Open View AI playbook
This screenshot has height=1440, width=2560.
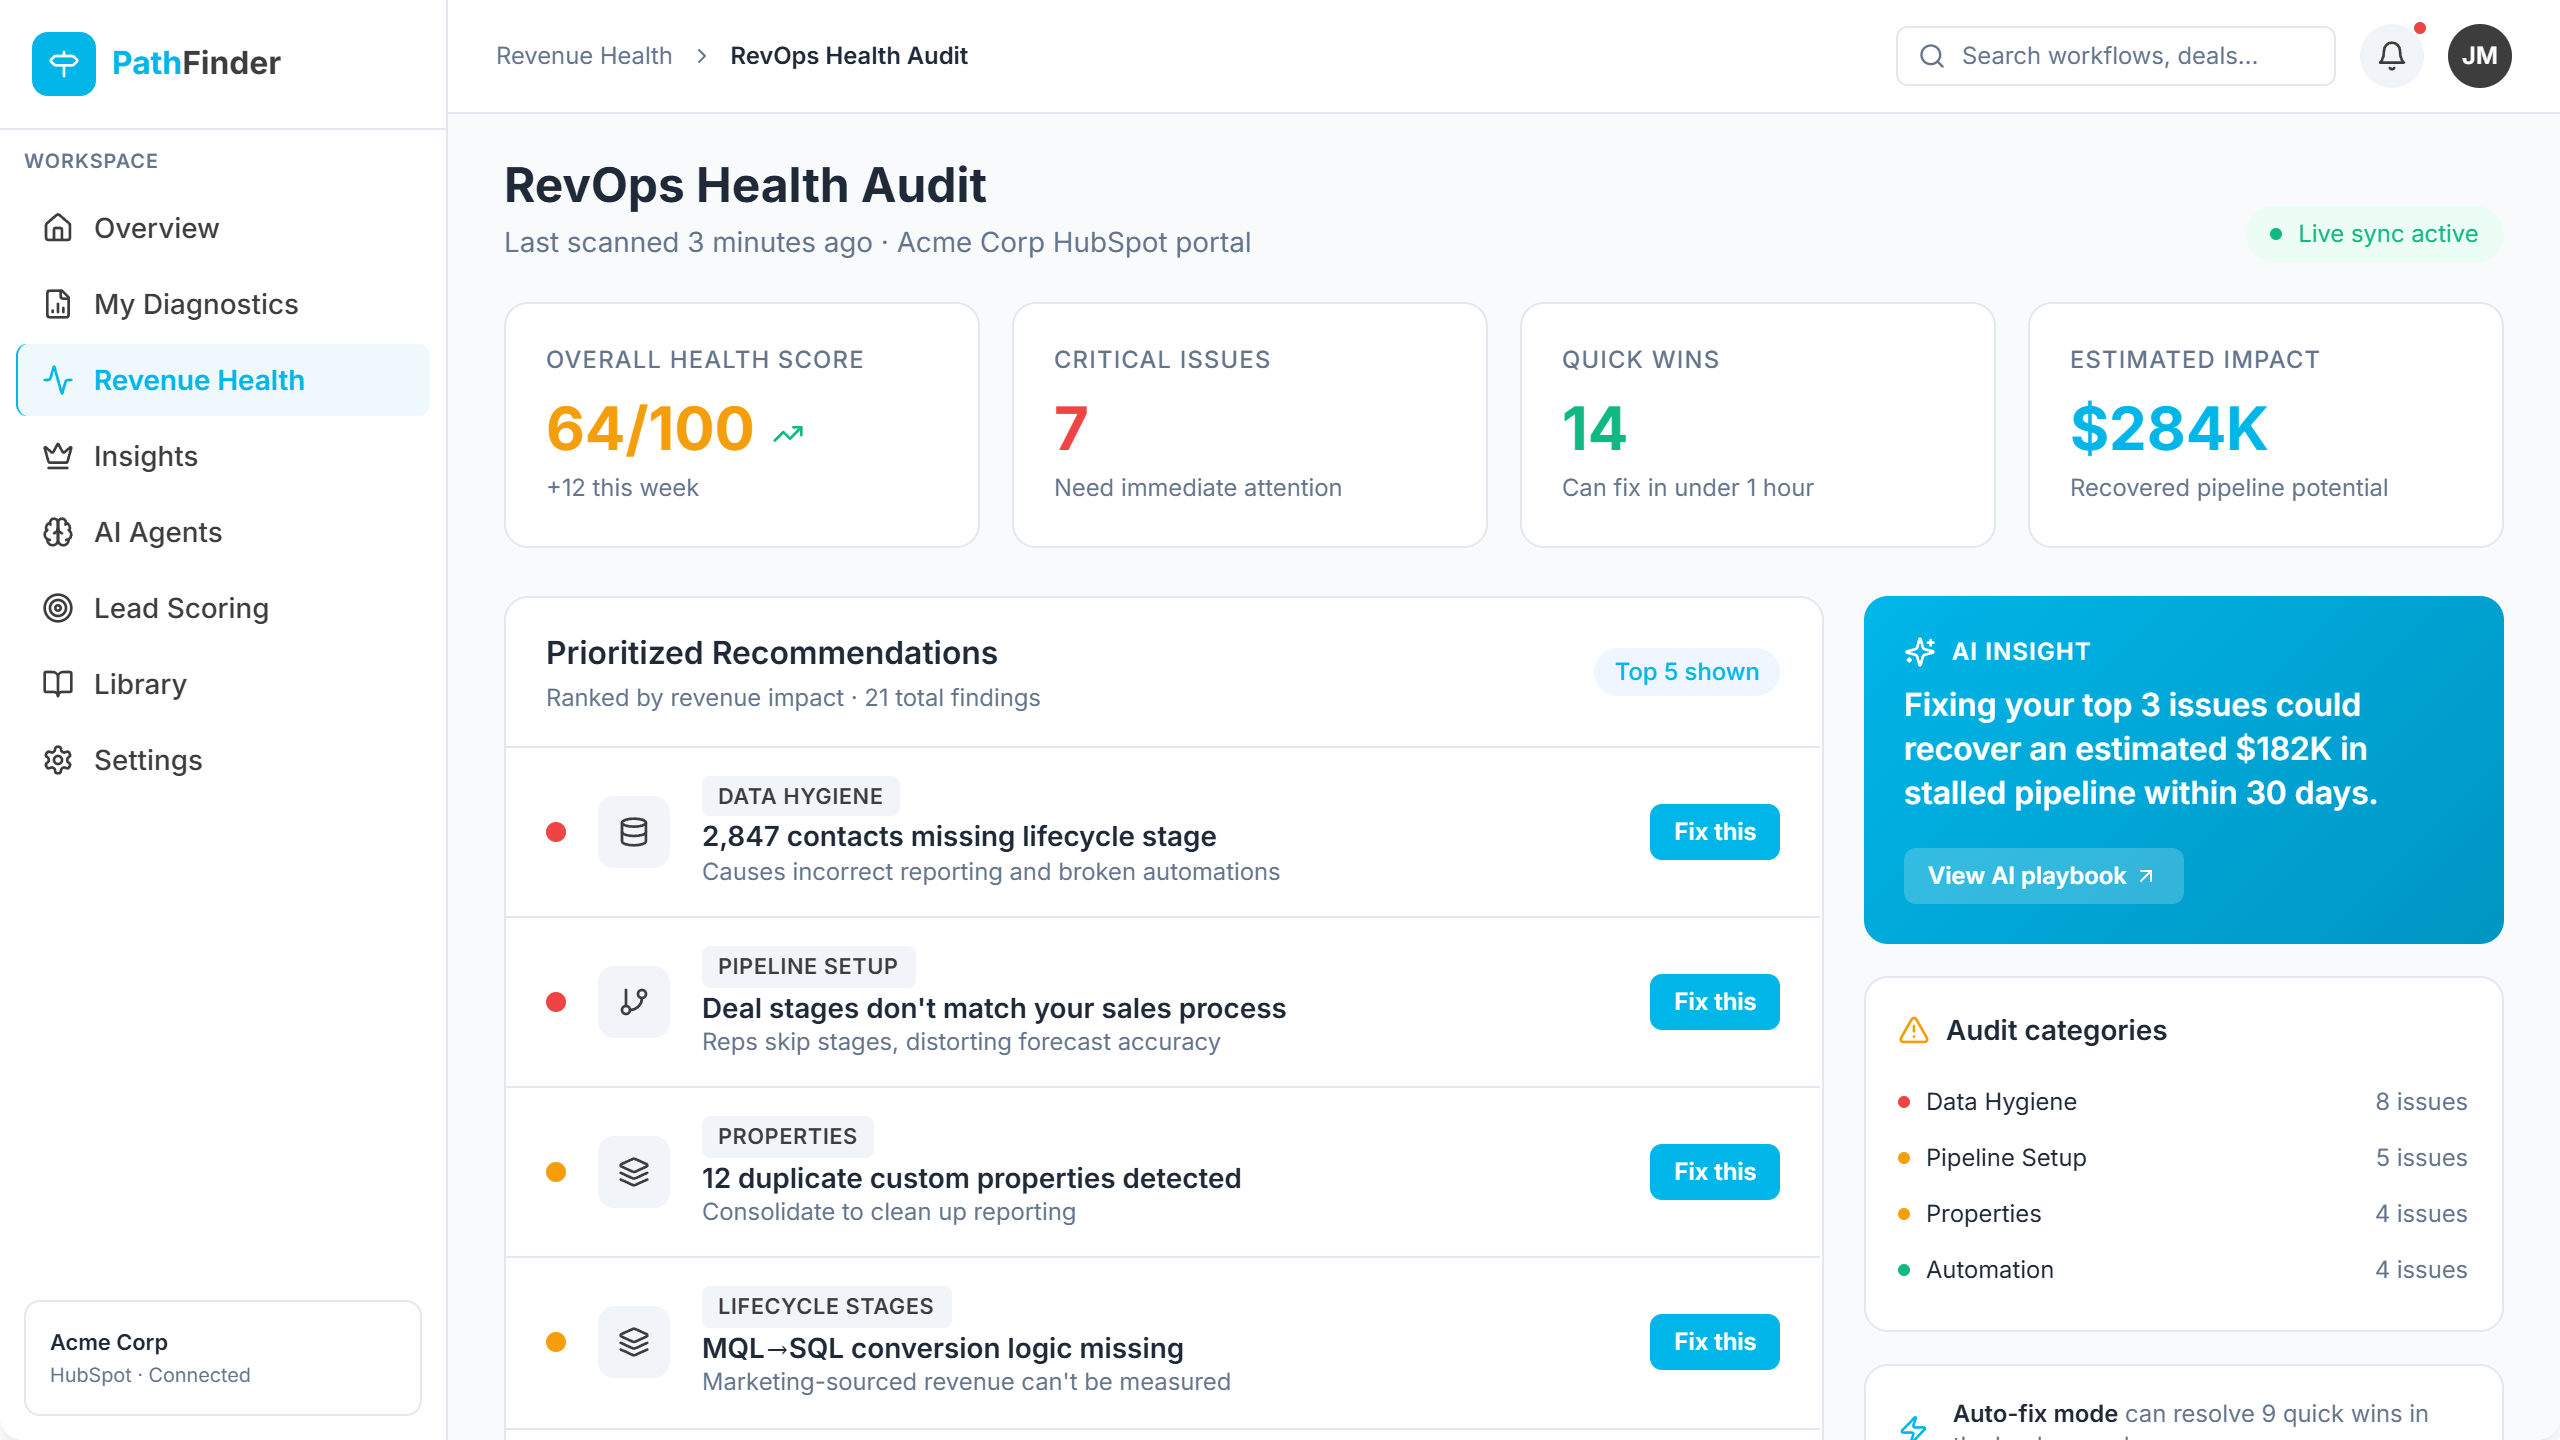click(2043, 876)
